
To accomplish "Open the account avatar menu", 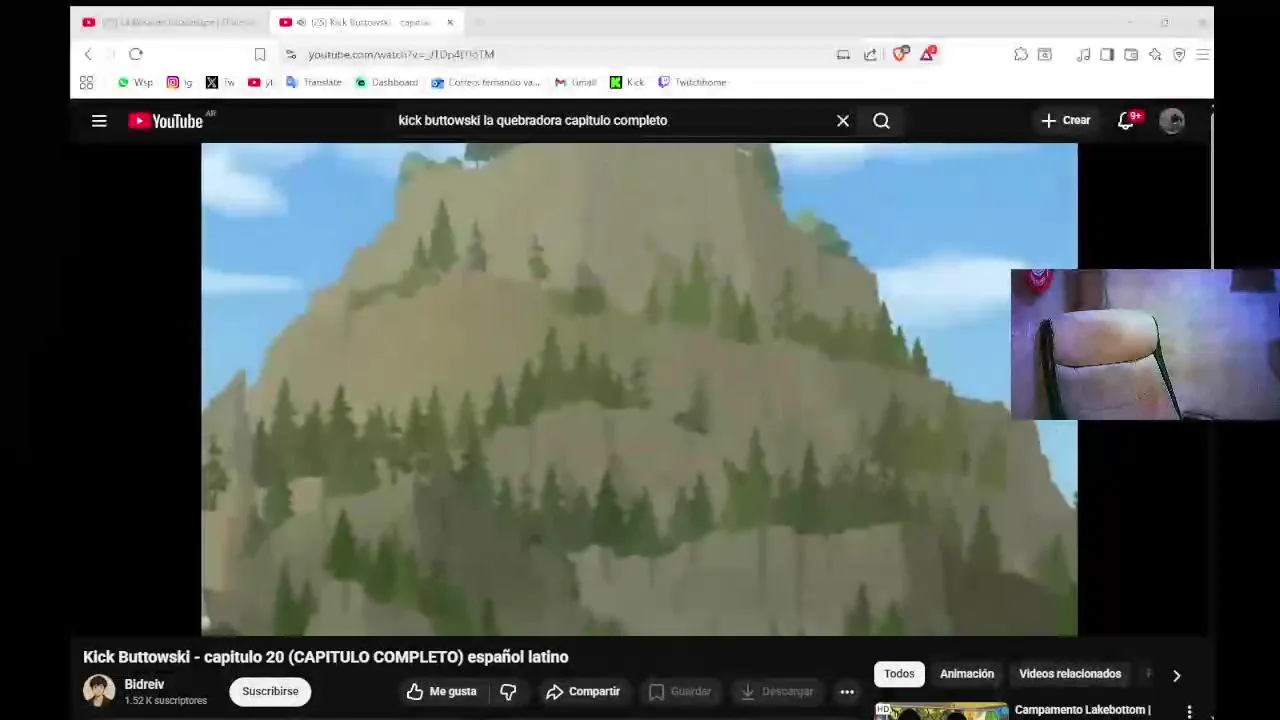I will 1172,121.
